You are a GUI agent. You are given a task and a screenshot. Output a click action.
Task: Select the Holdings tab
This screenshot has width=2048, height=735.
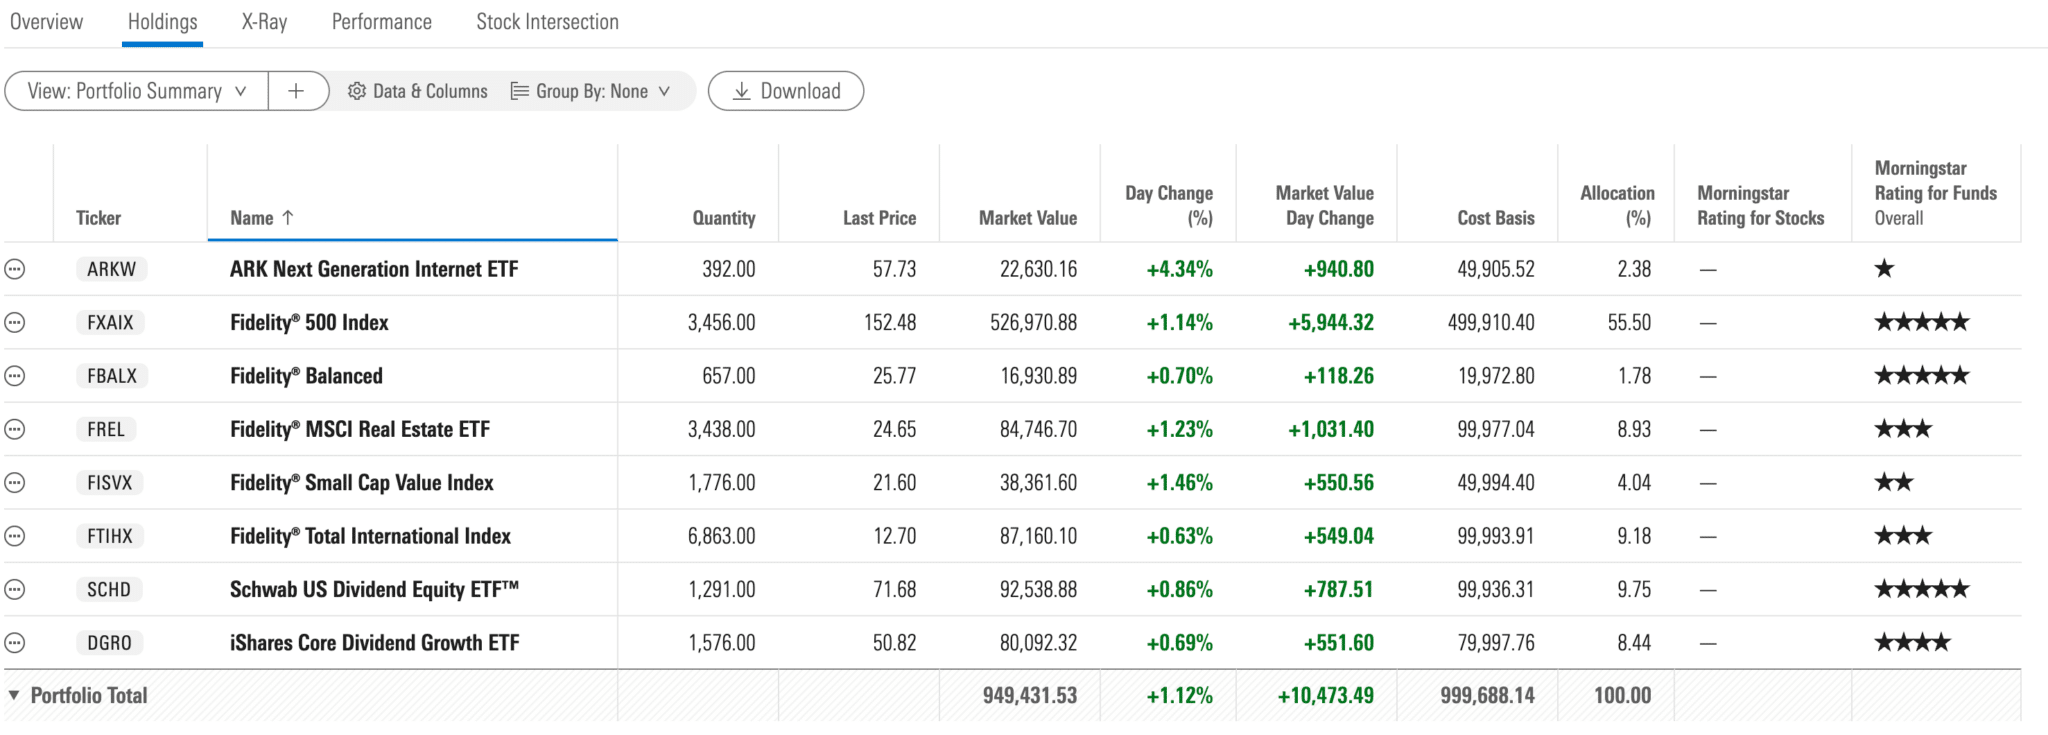162,22
